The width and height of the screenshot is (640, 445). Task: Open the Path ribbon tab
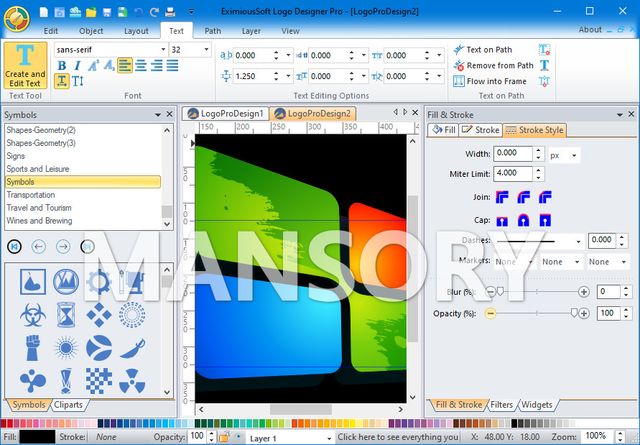point(213,30)
